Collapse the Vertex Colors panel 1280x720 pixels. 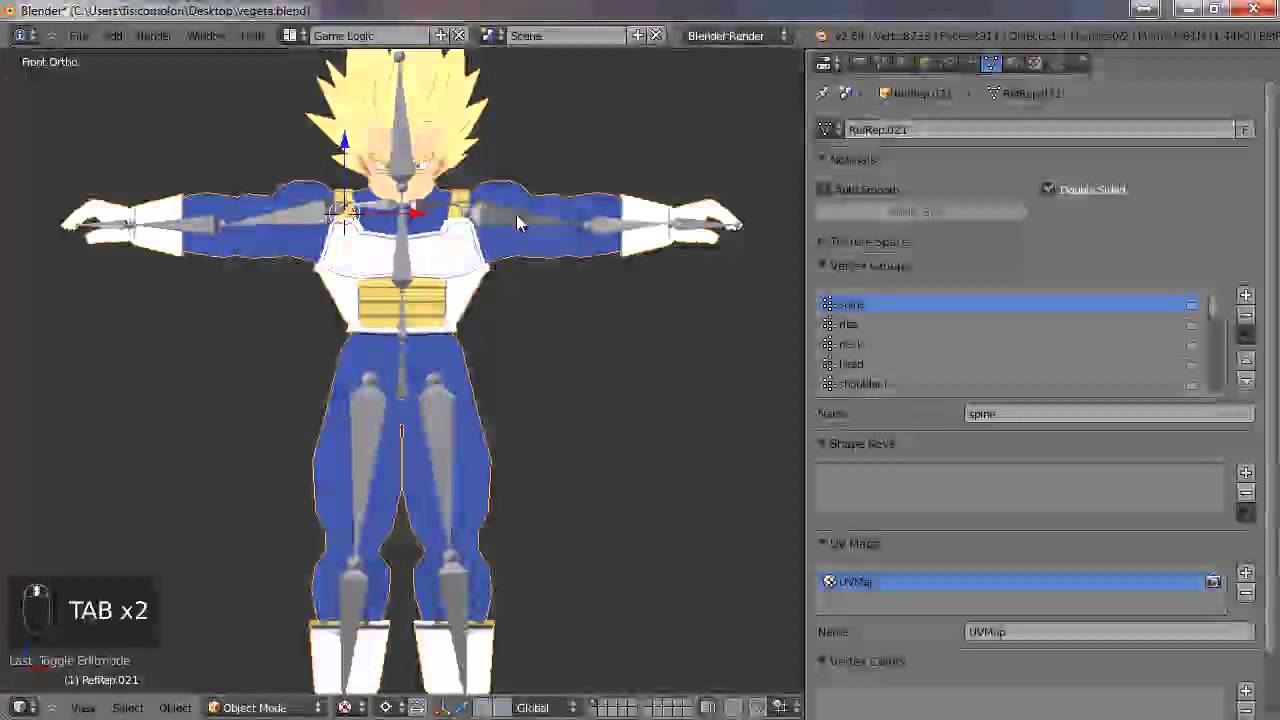pyautogui.click(x=861, y=661)
